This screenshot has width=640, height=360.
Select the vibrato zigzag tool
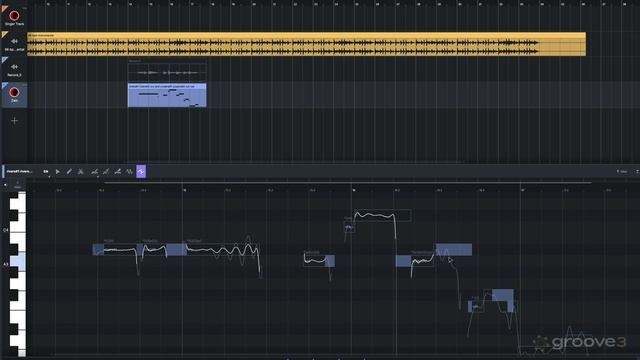129,172
